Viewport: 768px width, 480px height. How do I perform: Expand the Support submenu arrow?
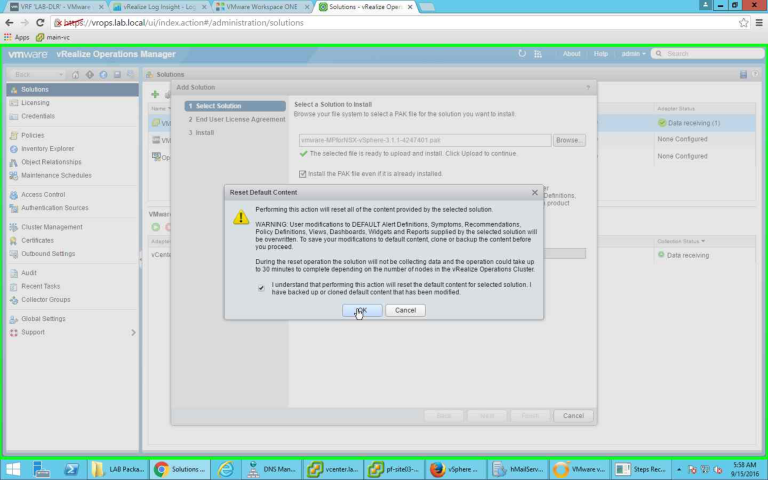tap(133, 332)
